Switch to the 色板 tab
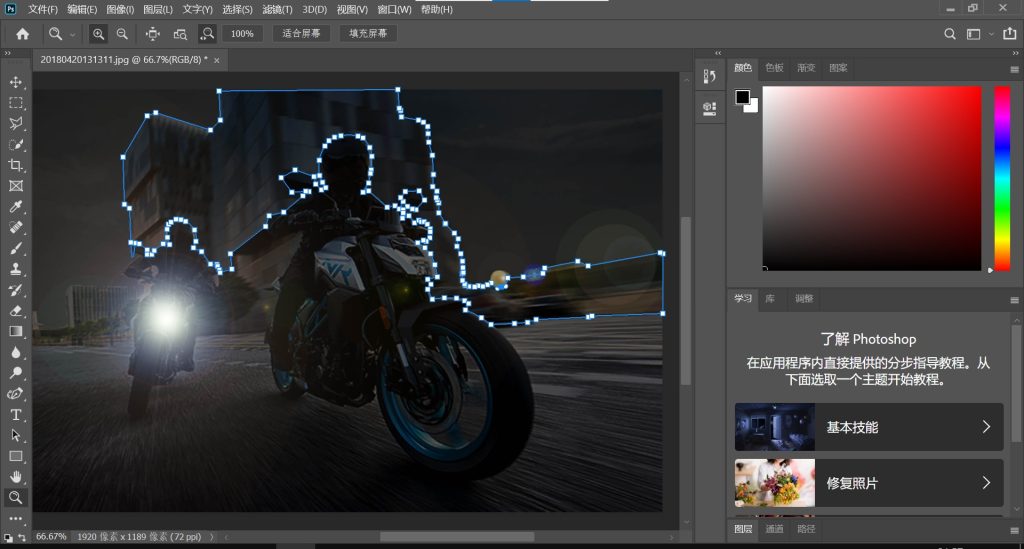The image size is (1024, 549). point(774,68)
